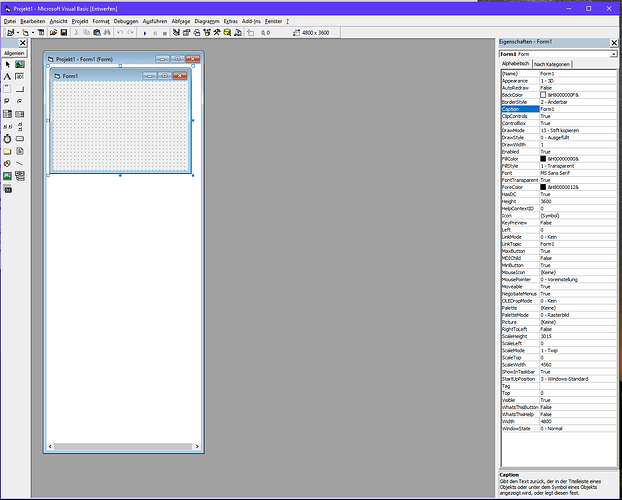Click right arrow of form window scrollbar
The image size is (622, 500).
click(197, 446)
